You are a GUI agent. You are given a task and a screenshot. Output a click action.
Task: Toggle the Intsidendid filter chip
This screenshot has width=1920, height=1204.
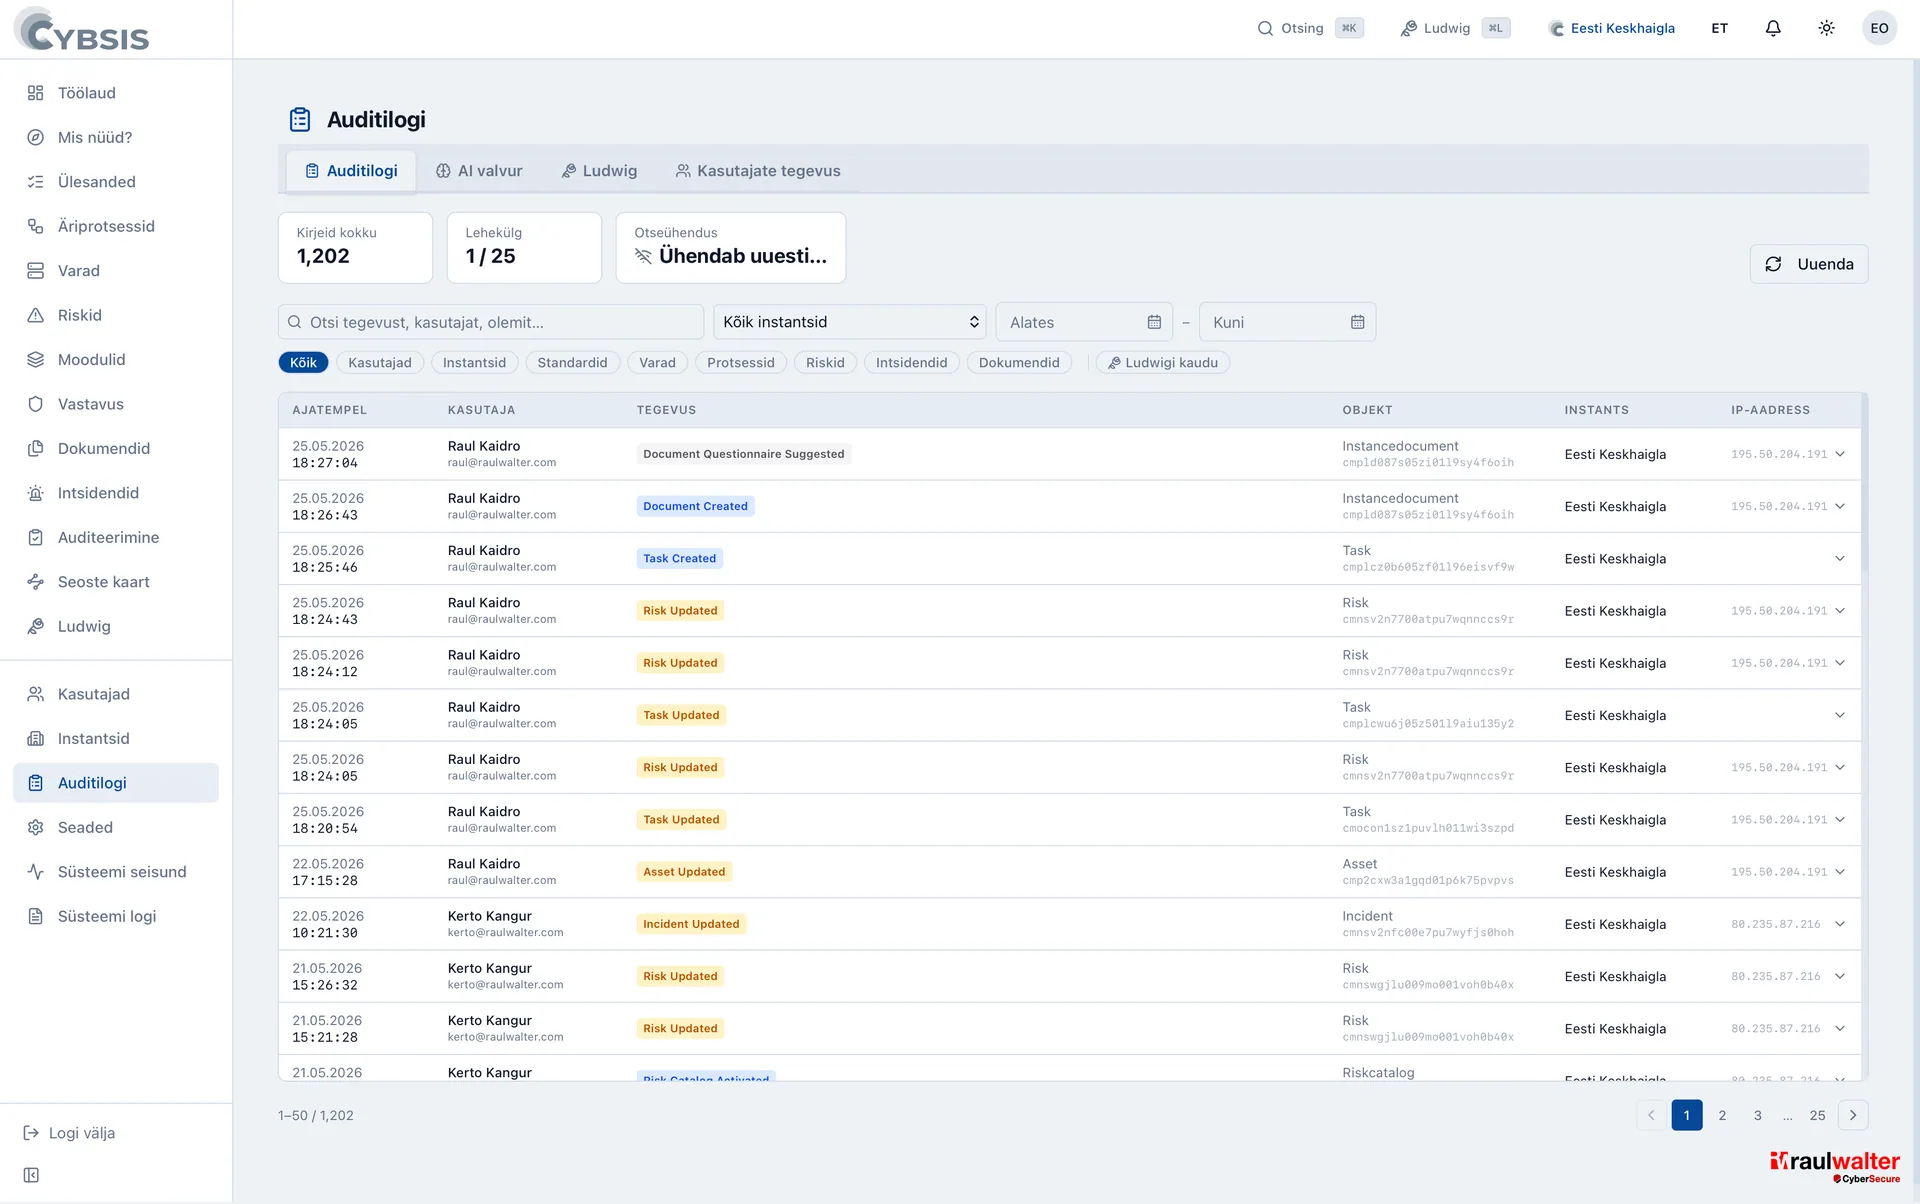911,363
